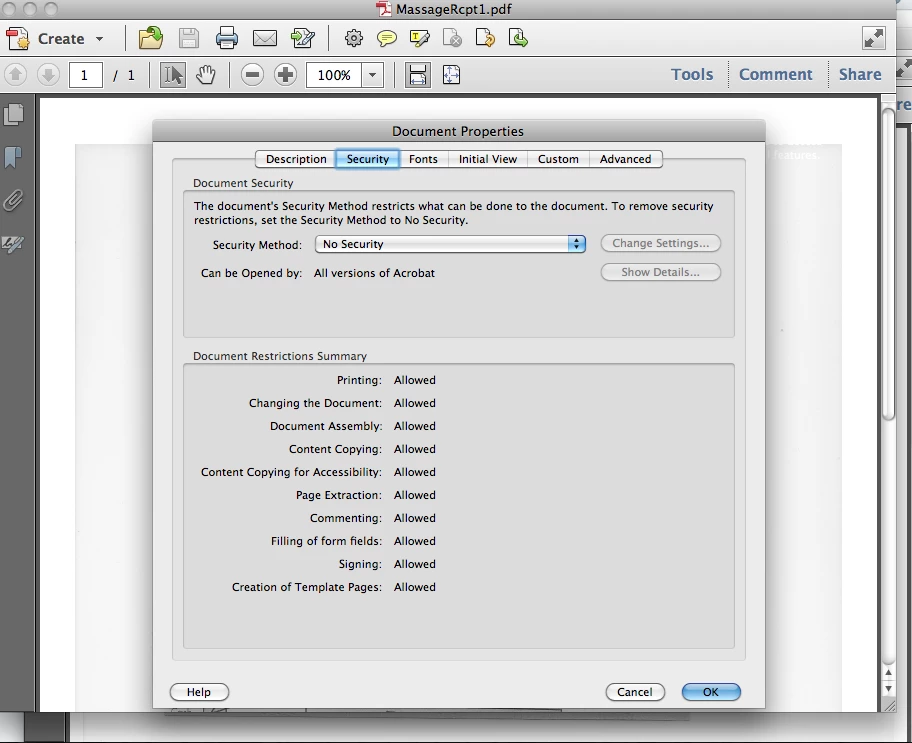
Task: Go to next page down arrow
Action: tap(48, 74)
